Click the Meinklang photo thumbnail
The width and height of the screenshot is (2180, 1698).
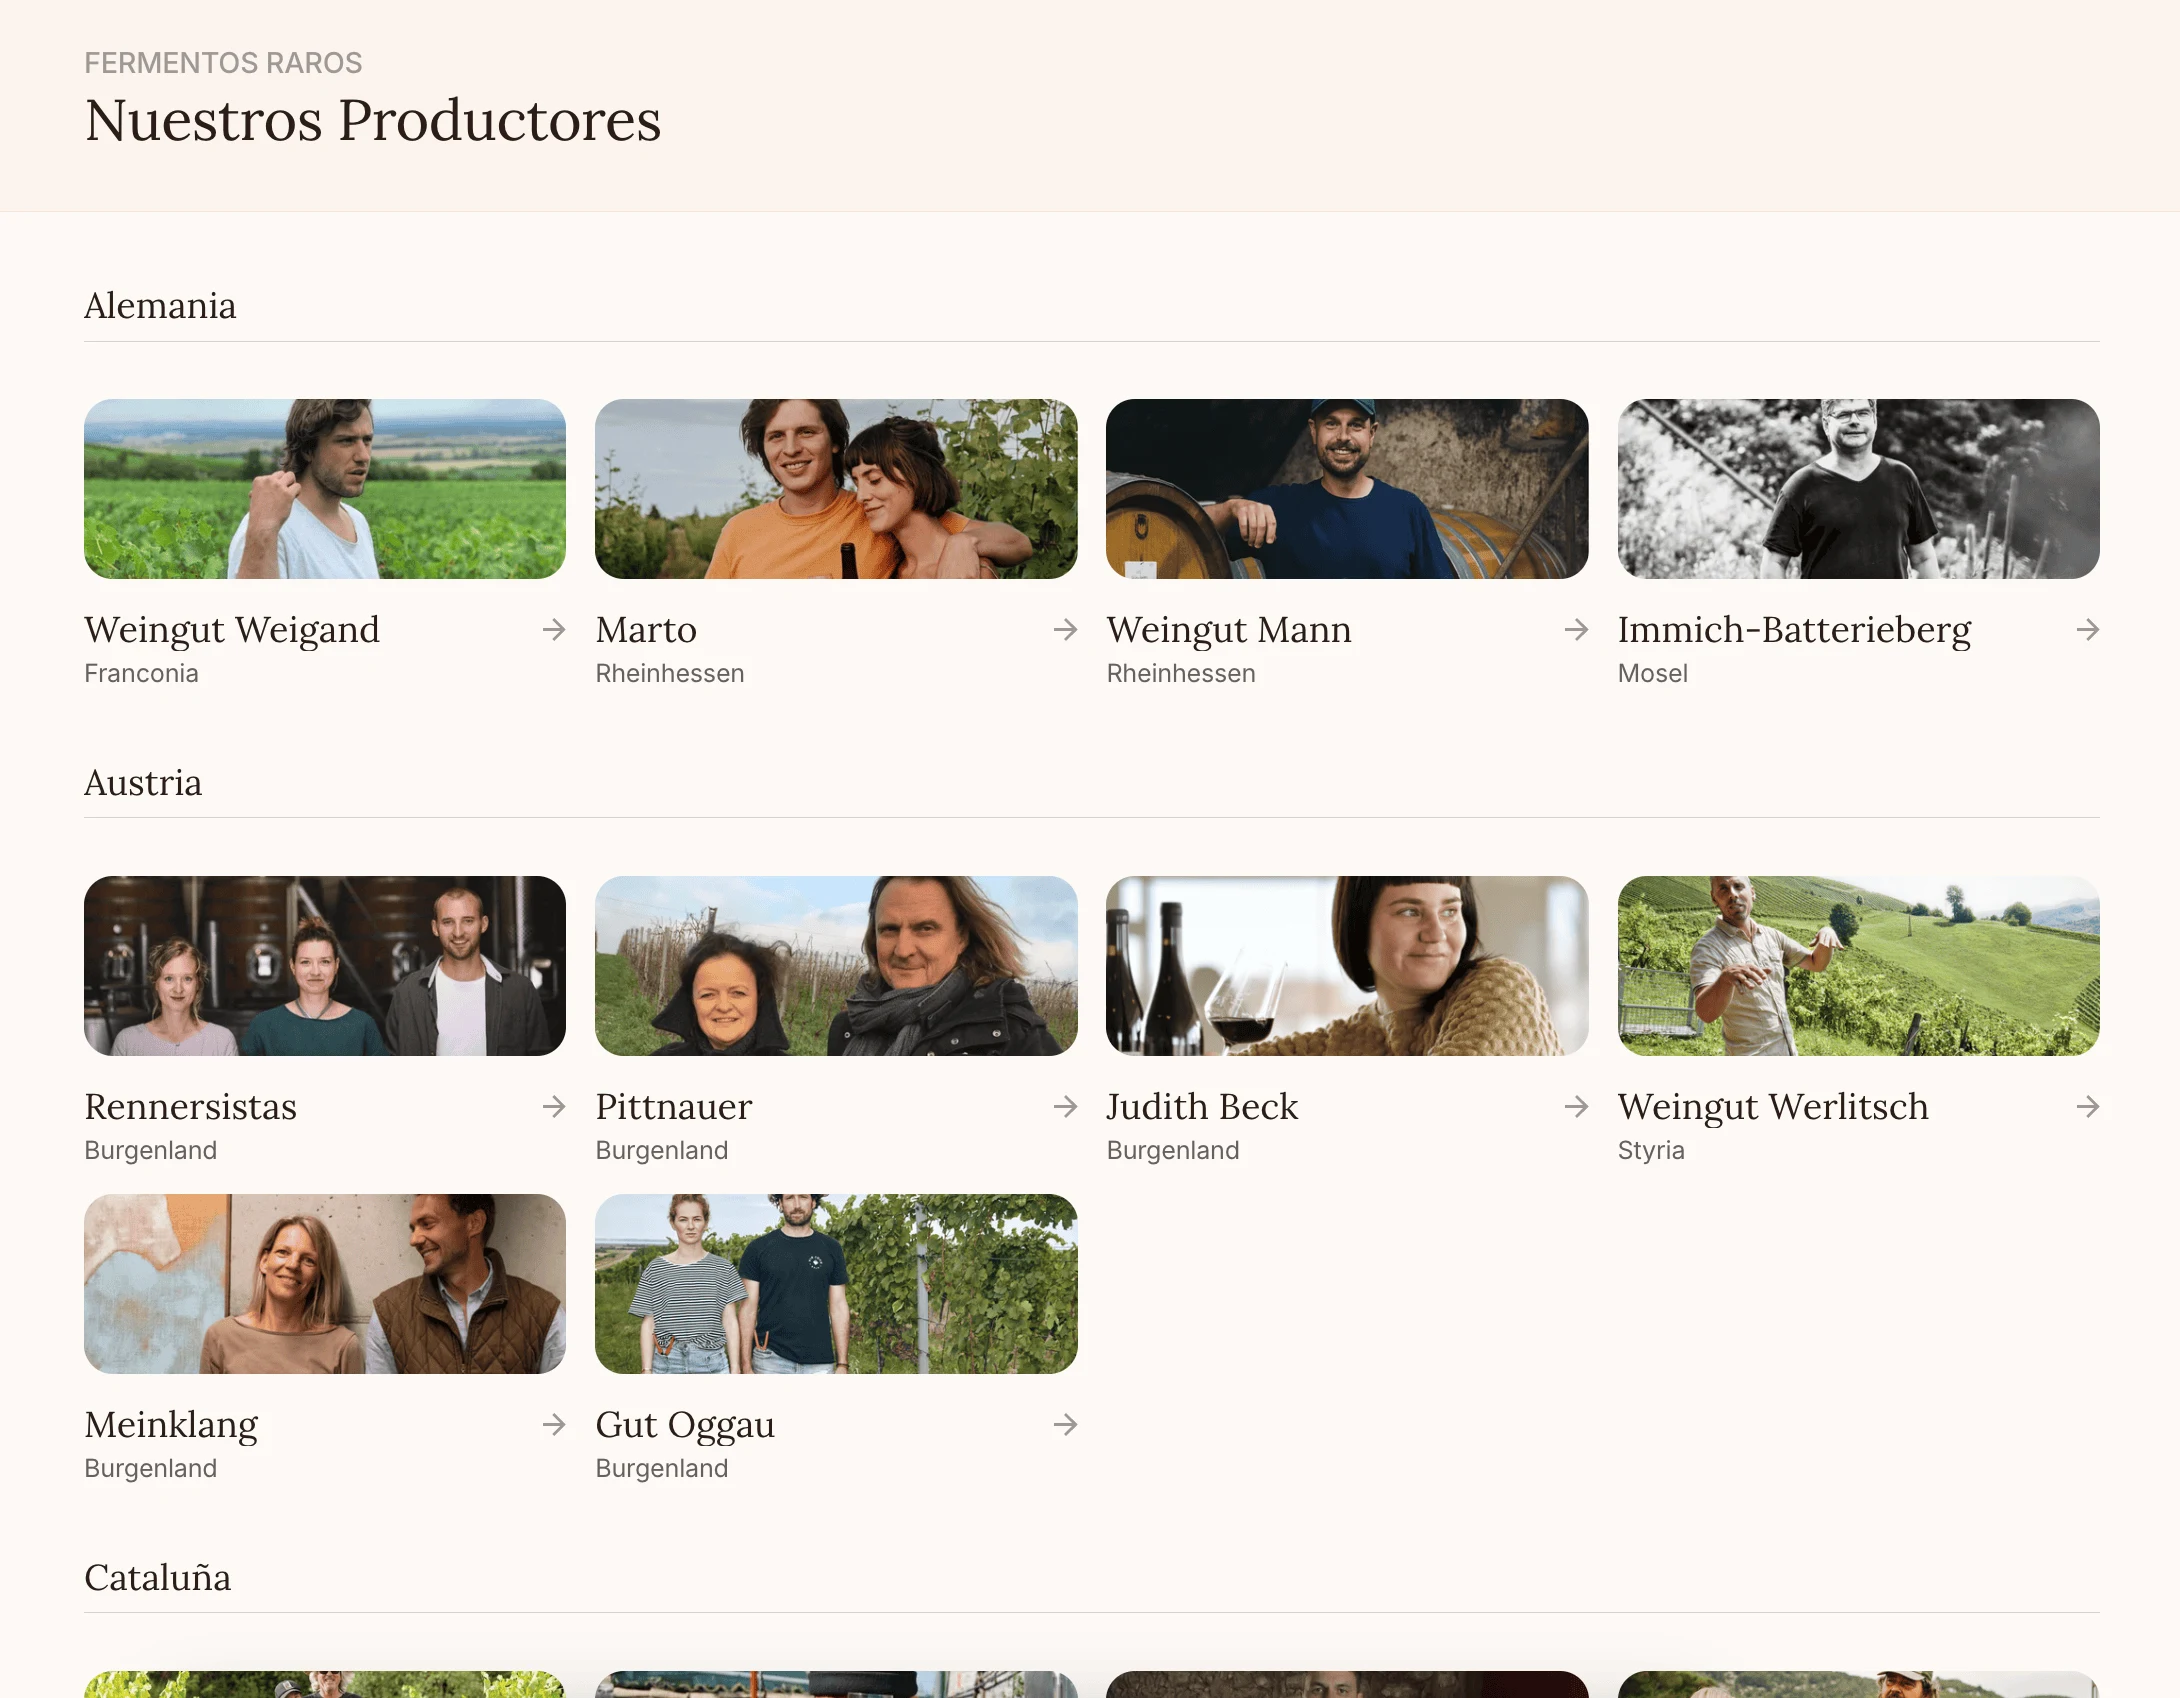coord(325,1284)
